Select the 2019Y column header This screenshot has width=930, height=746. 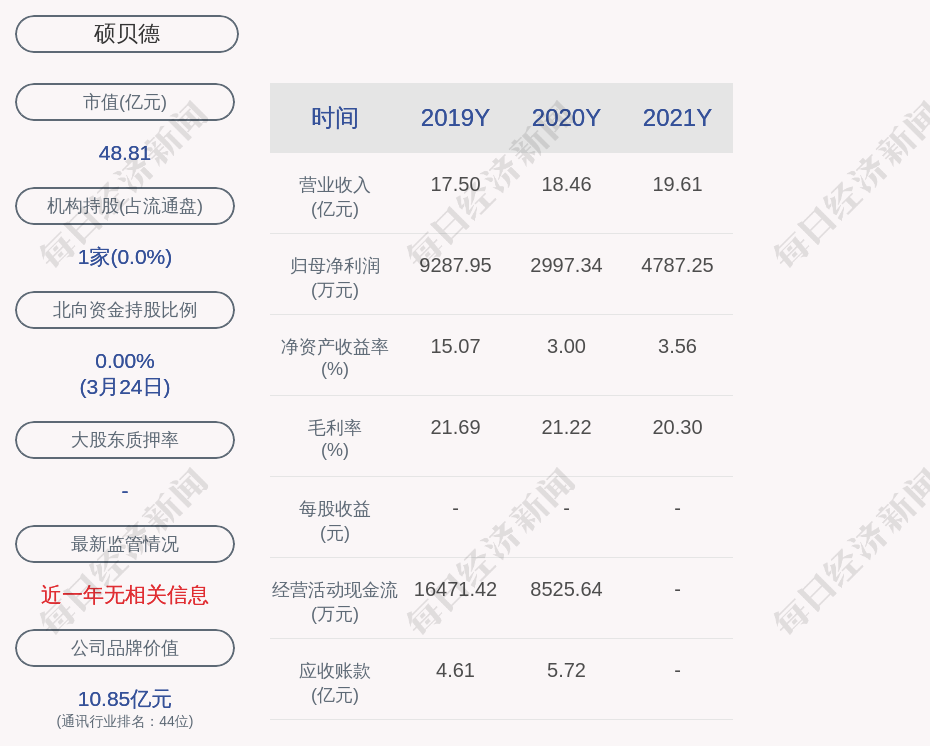point(455,118)
